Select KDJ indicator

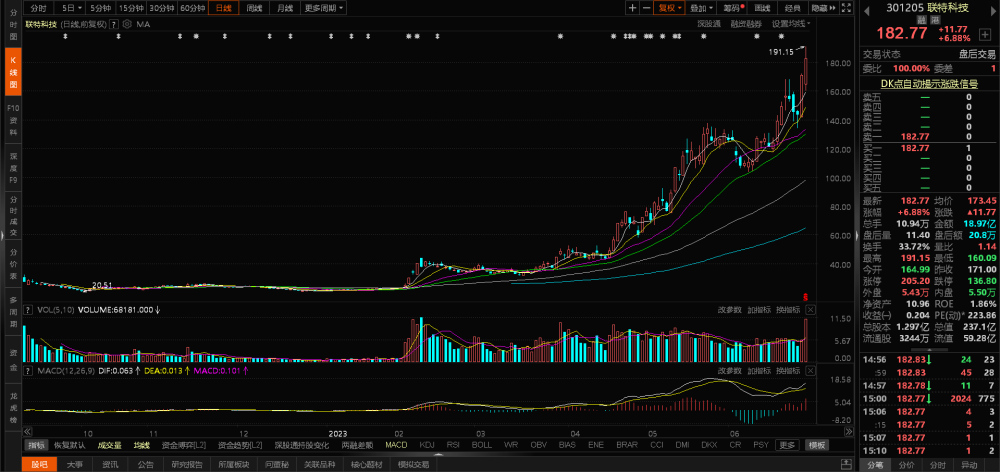[427, 445]
